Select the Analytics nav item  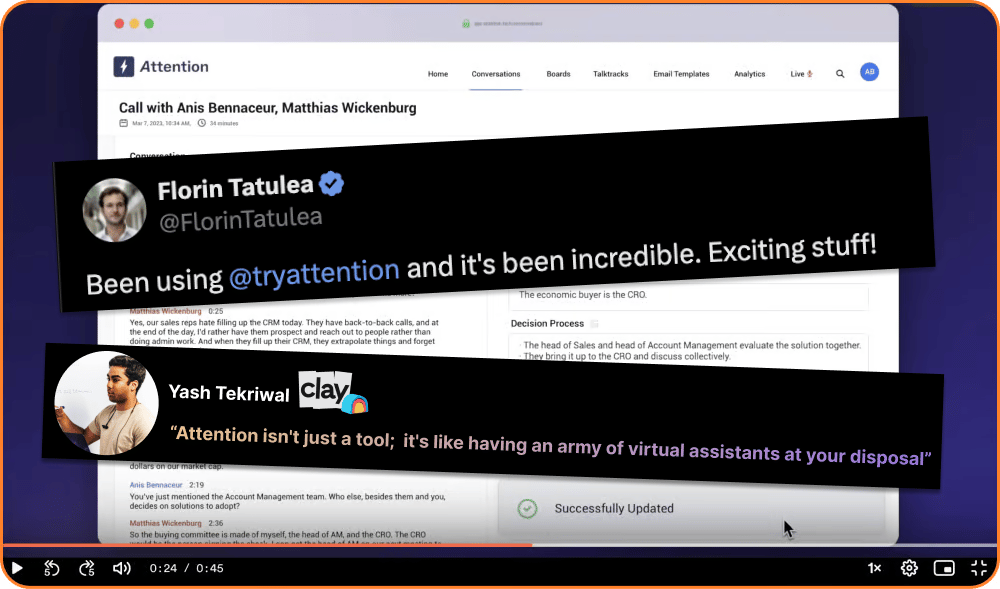tap(749, 74)
